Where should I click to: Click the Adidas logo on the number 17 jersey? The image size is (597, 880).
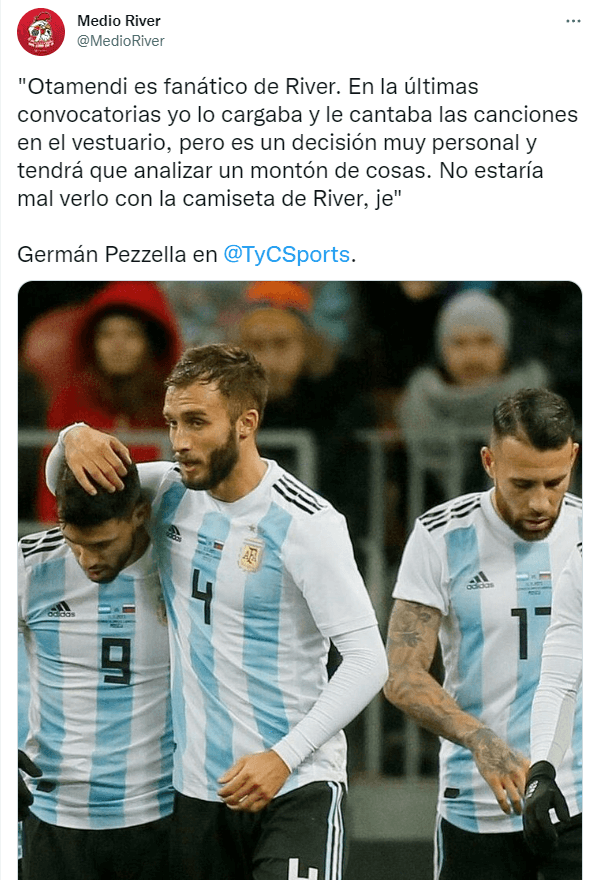480,580
